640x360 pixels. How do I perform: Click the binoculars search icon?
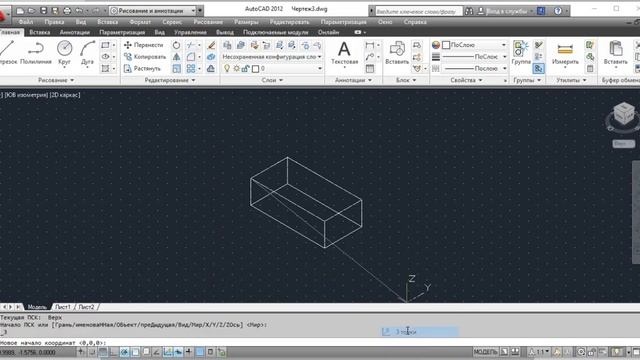coord(469,11)
